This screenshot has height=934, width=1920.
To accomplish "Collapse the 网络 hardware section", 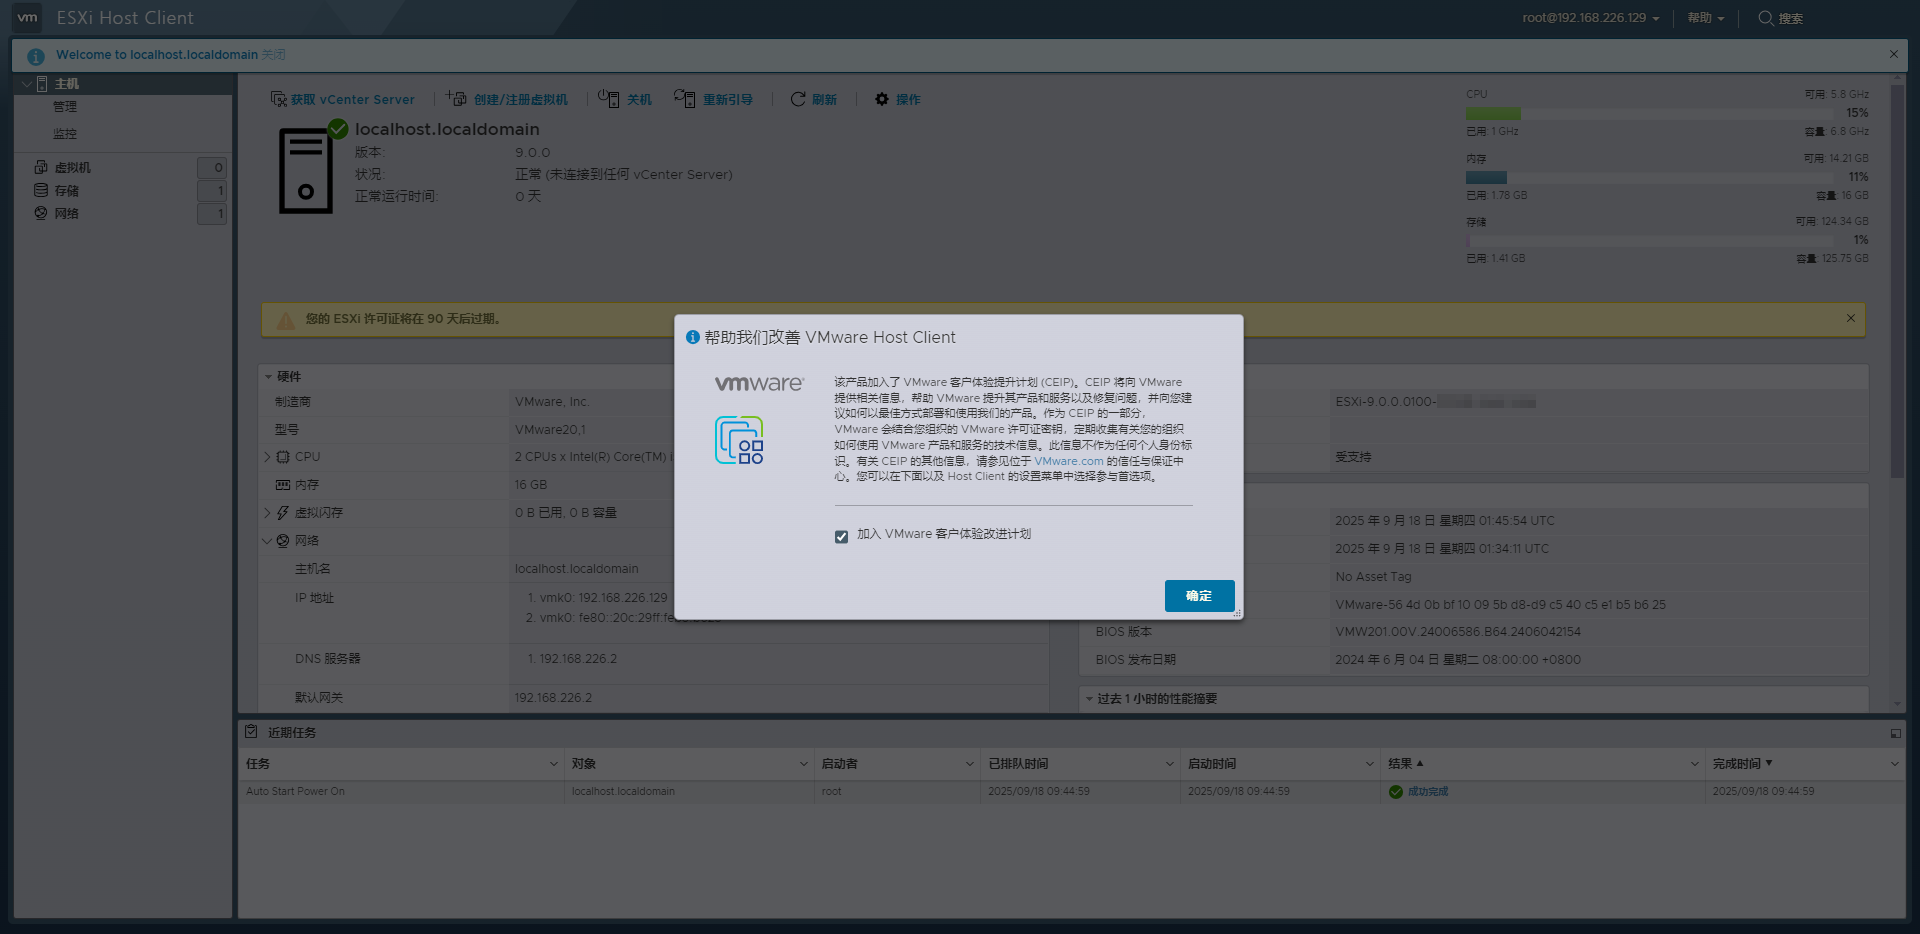I will point(267,540).
